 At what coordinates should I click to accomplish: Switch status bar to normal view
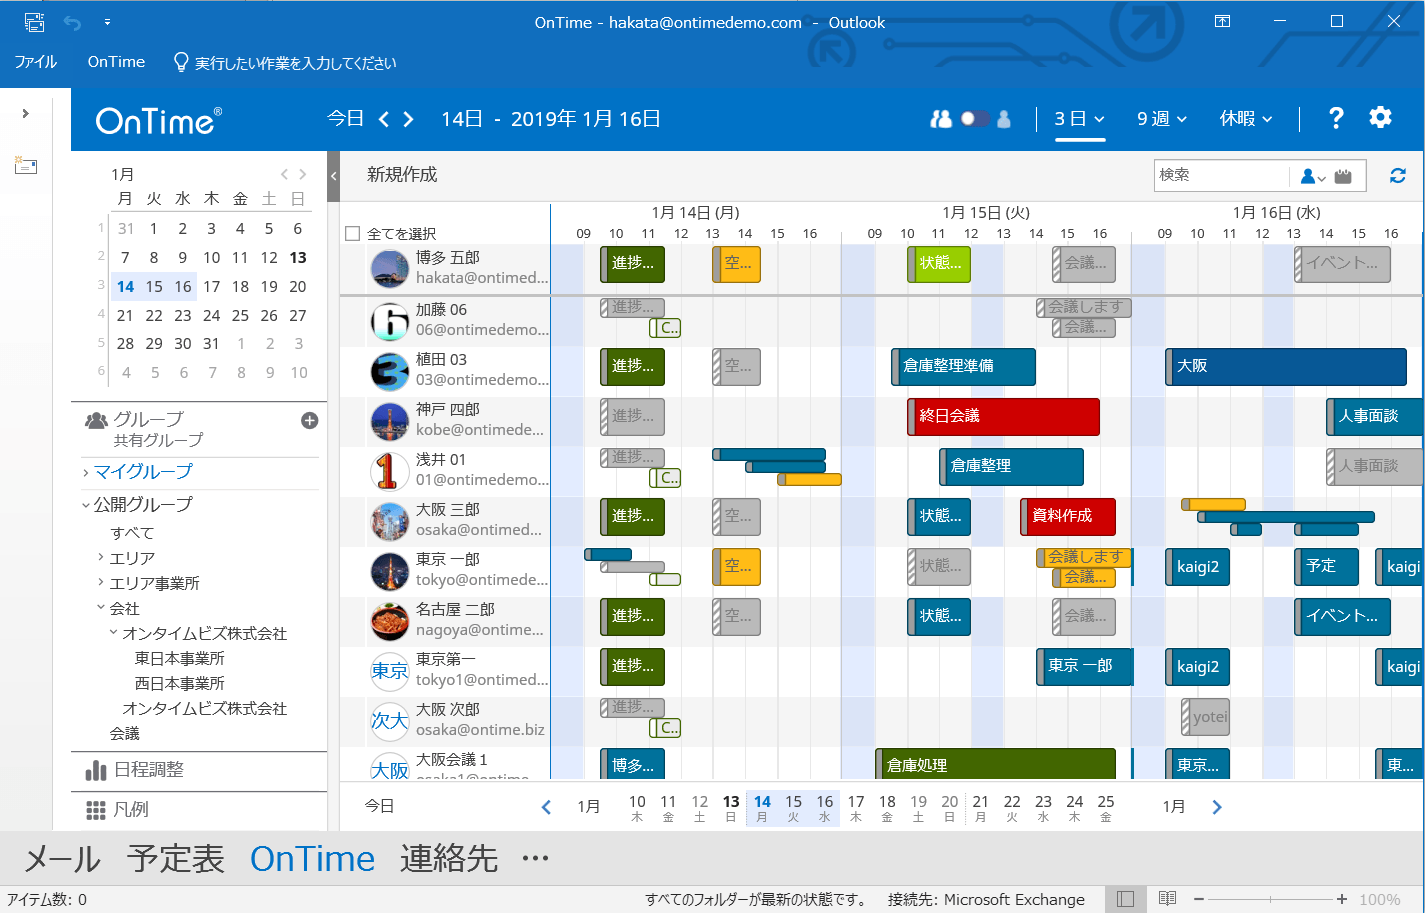(1125, 899)
